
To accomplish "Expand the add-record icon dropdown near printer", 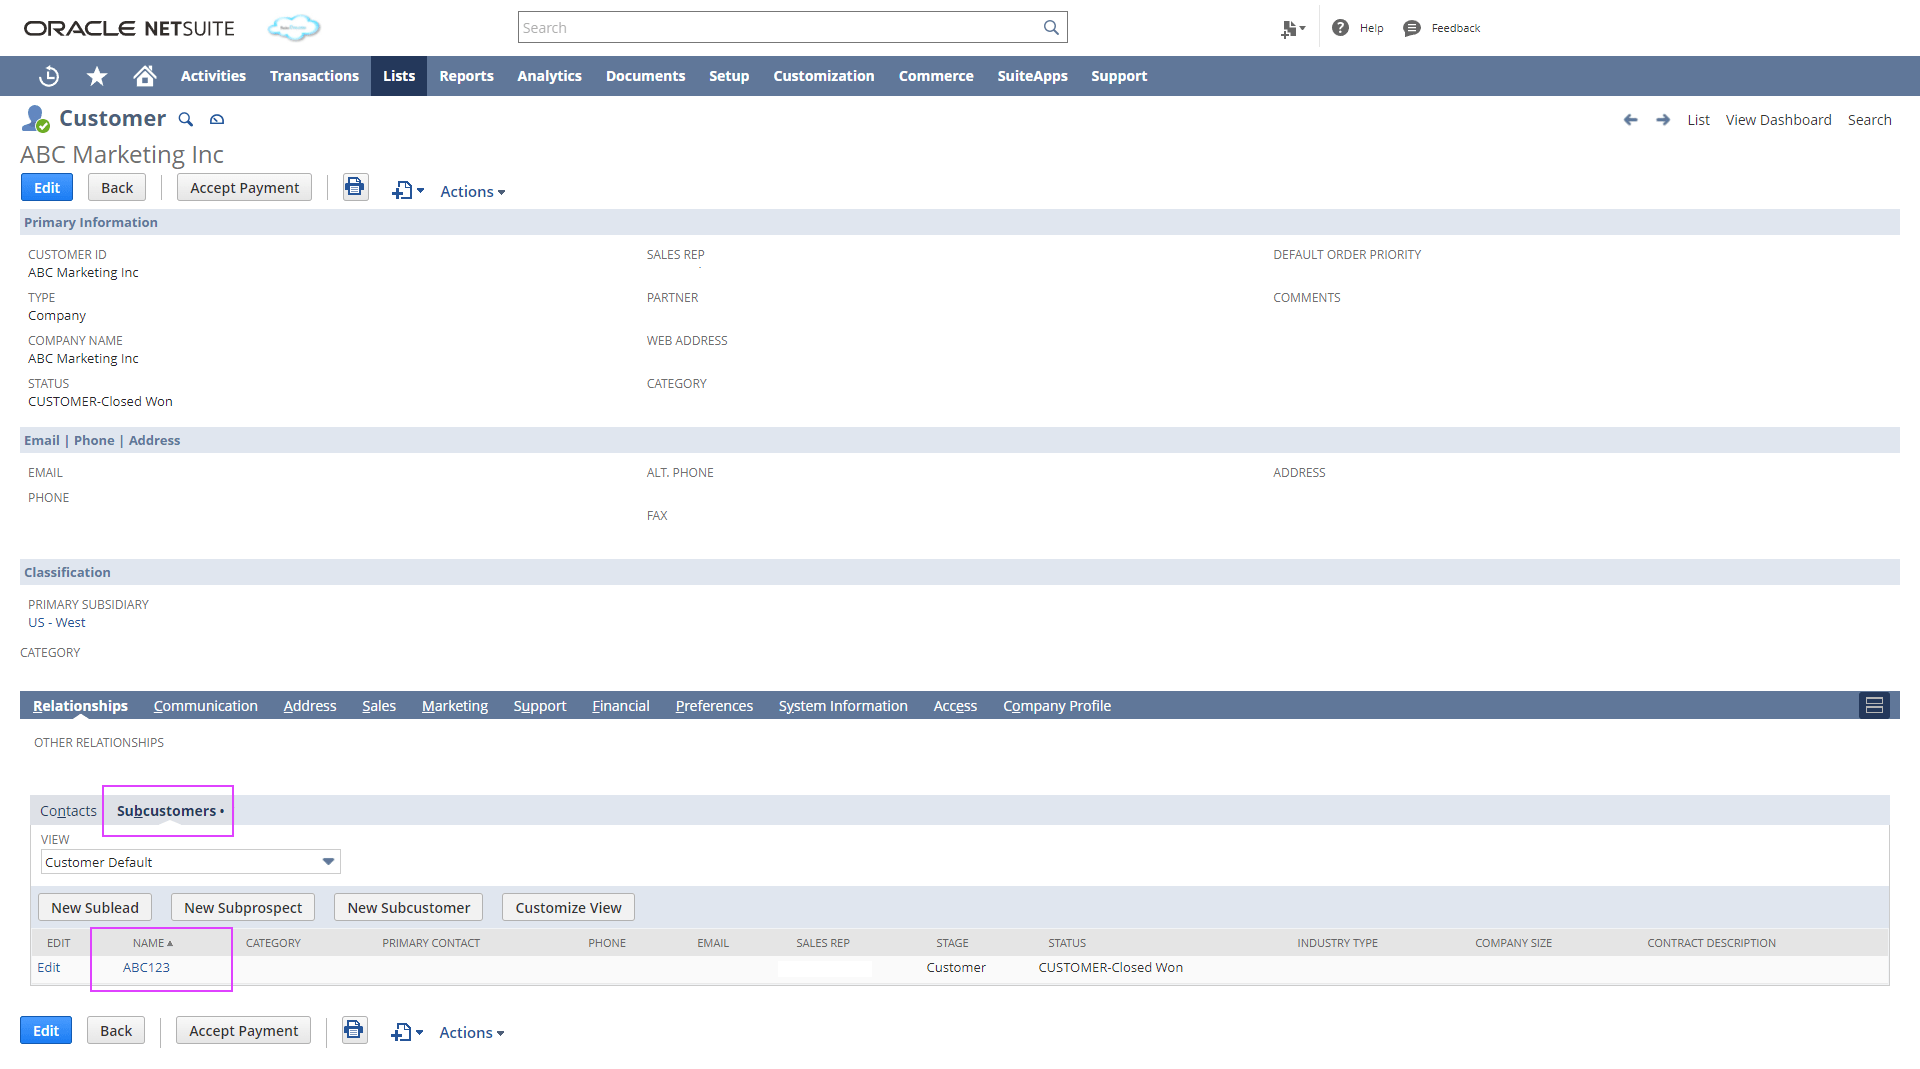I will (407, 190).
